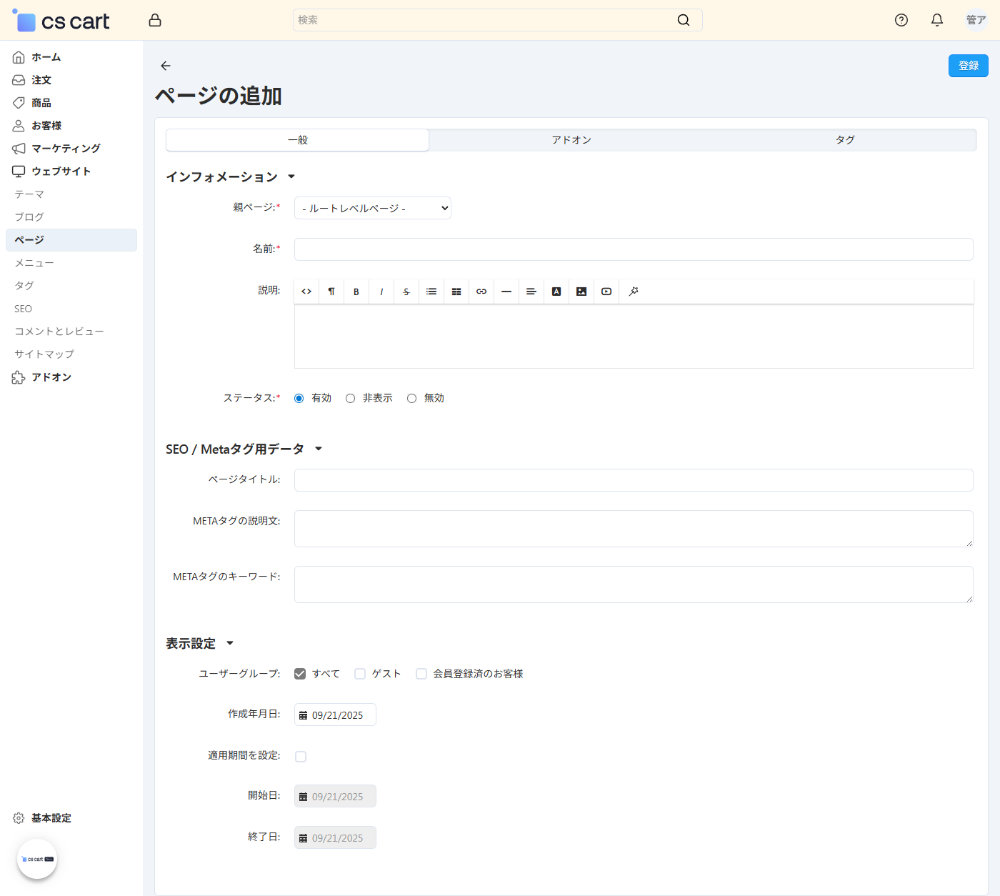Image resolution: width=1000 pixels, height=896 pixels.
Task: Toggle italic formatting in the description toolbar
Action: tap(381, 291)
